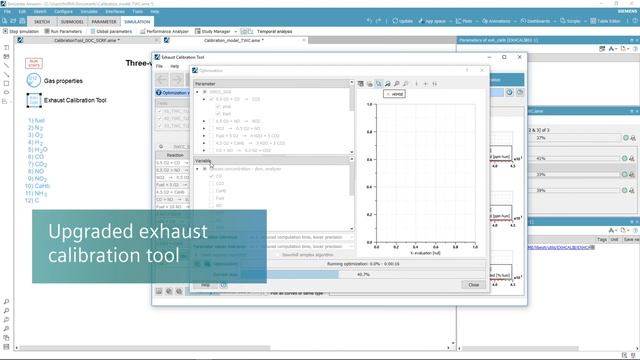Image resolution: width=640 pixels, height=360 pixels.
Task: Switch to PARAMETER mode tab
Action: pos(104,22)
